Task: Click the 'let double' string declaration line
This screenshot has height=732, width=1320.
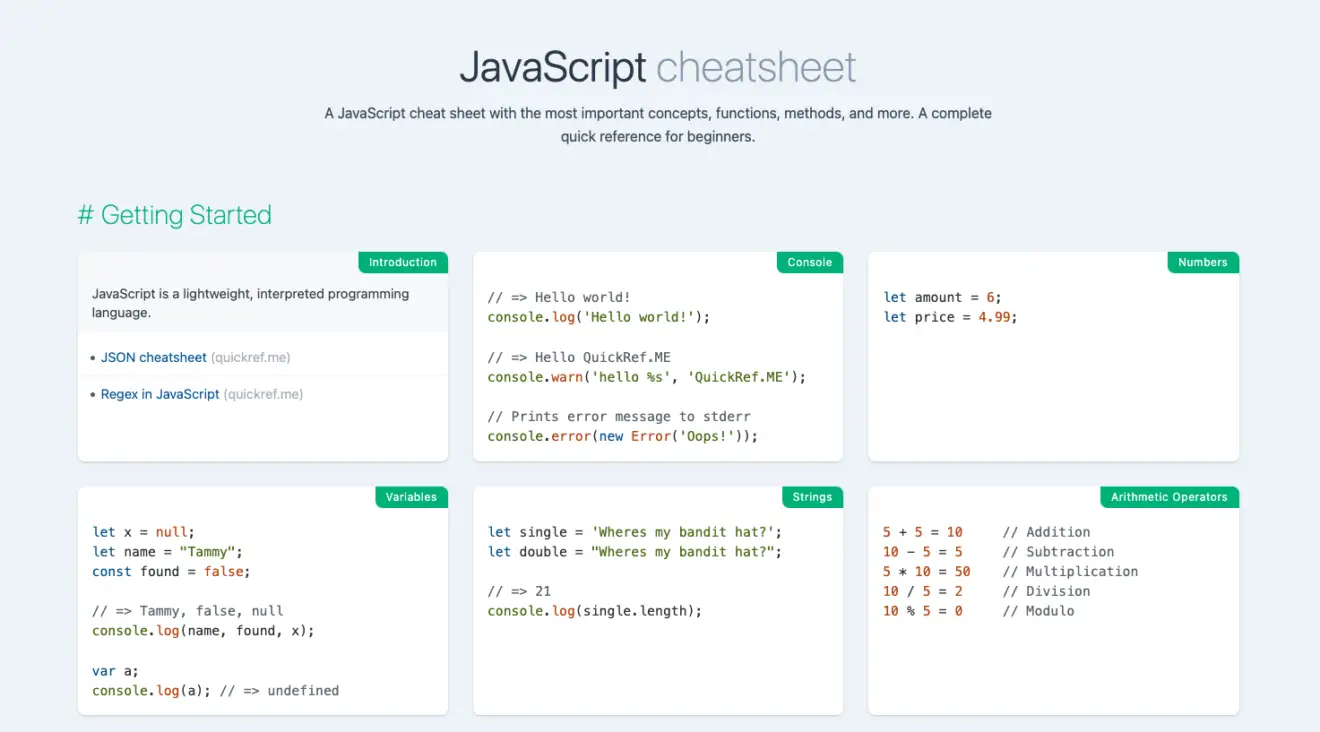Action: [x=634, y=552]
